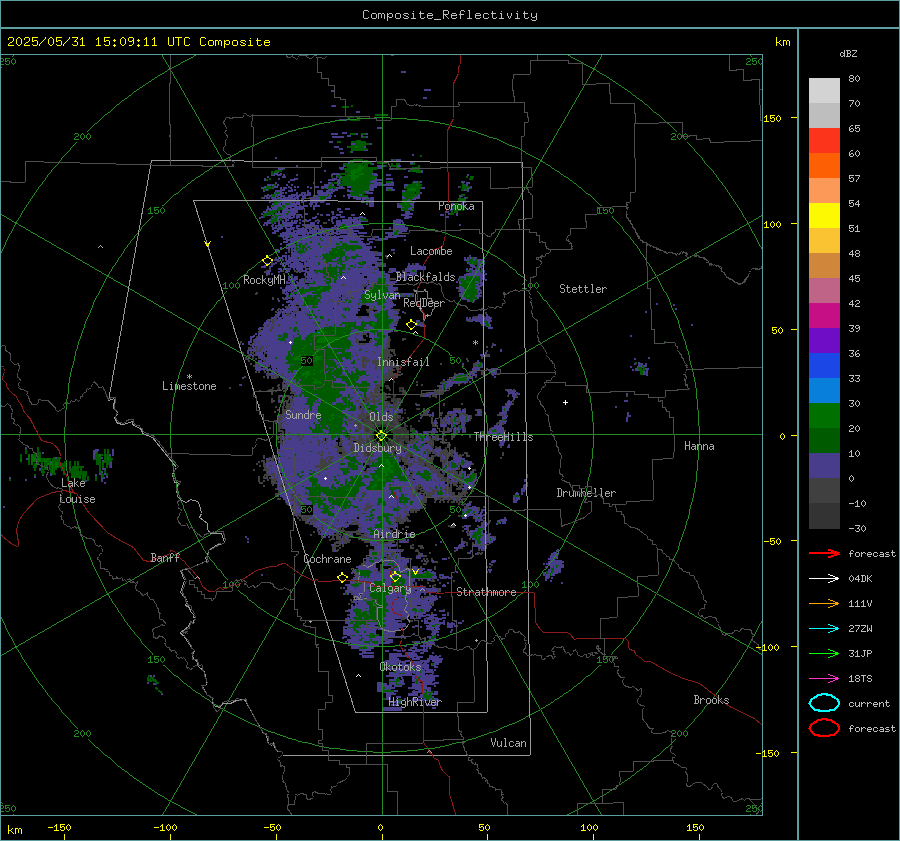Click the -150 value on bottom axis

pos(59,827)
